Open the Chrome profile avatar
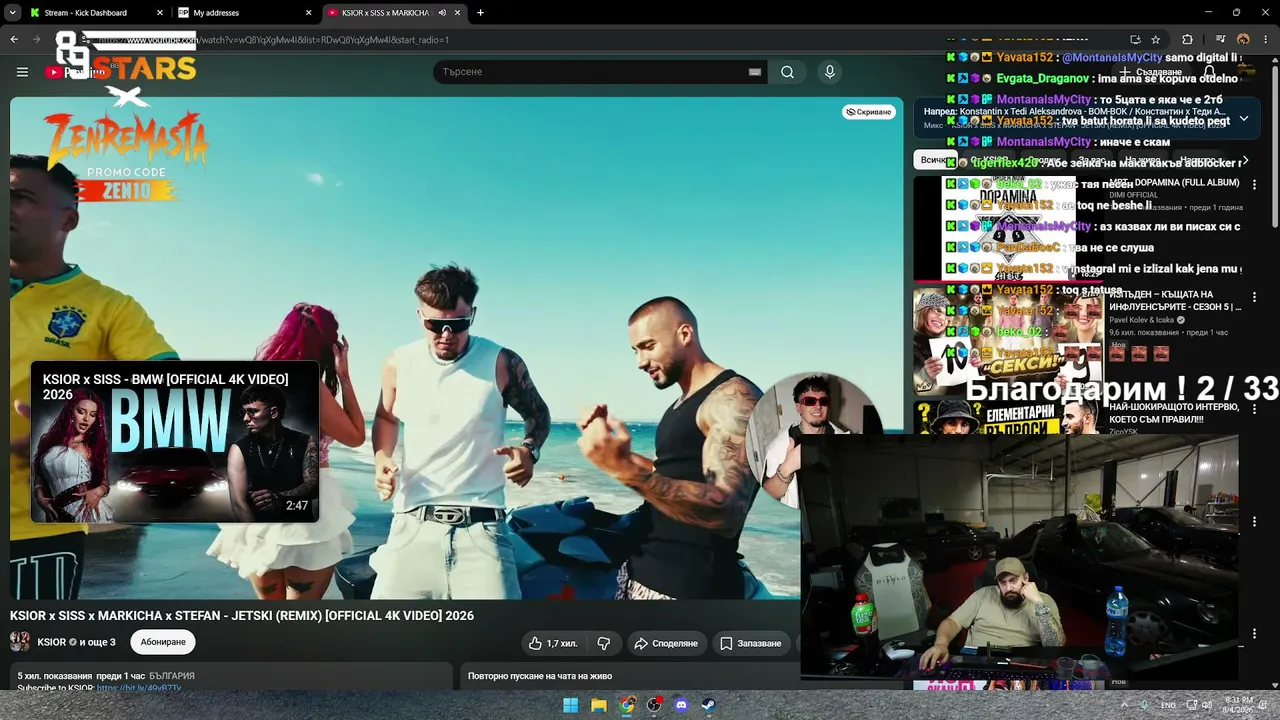The image size is (1280, 720). point(1243,40)
